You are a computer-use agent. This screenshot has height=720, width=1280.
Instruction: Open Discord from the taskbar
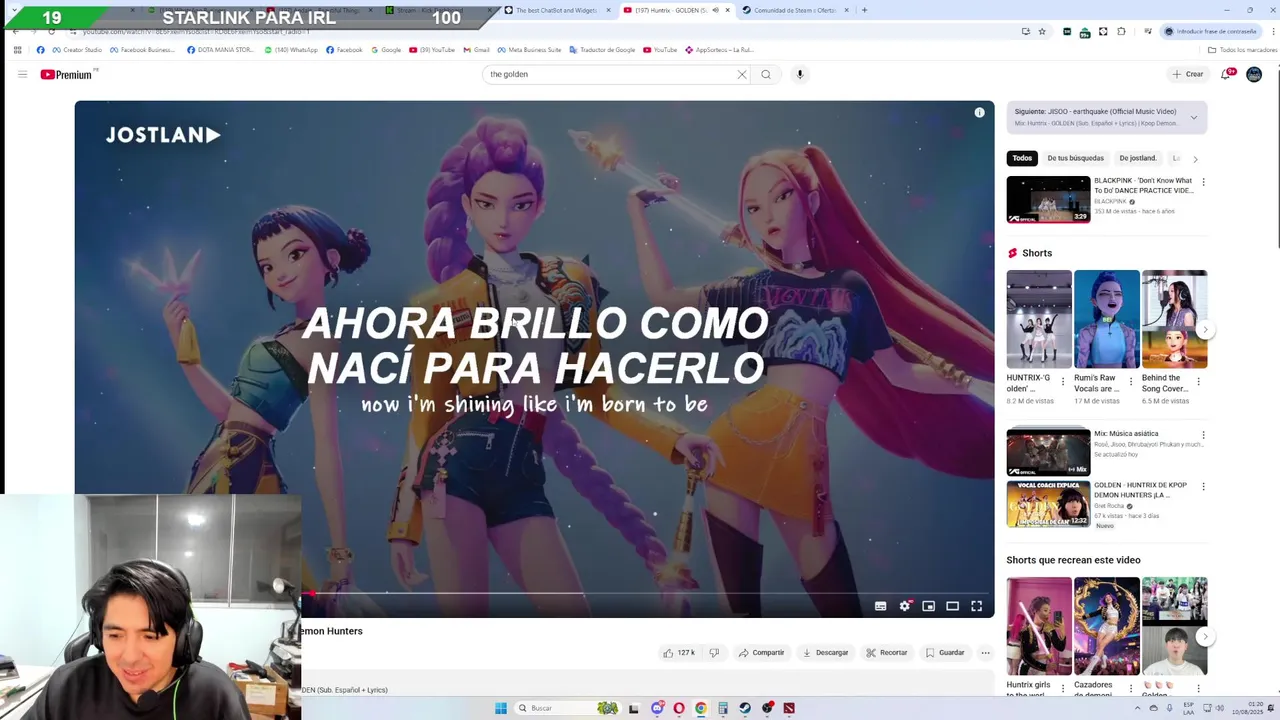pos(657,708)
